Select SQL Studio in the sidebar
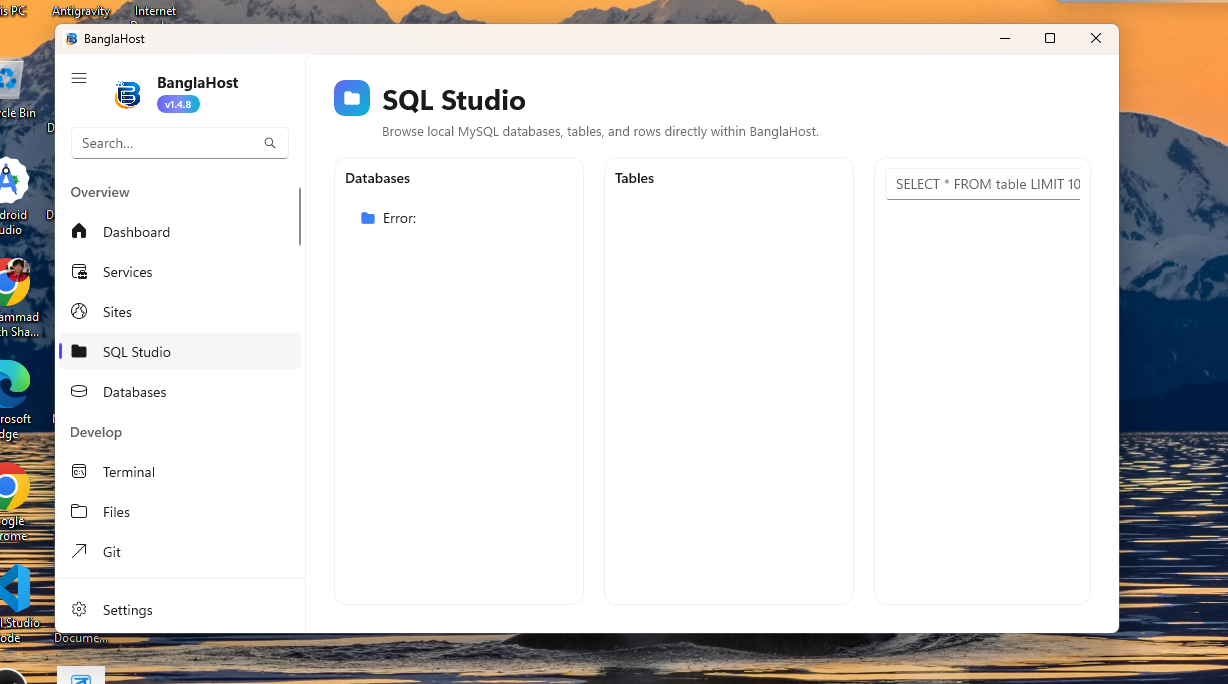This screenshot has width=1228, height=684. tap(180, 351)
